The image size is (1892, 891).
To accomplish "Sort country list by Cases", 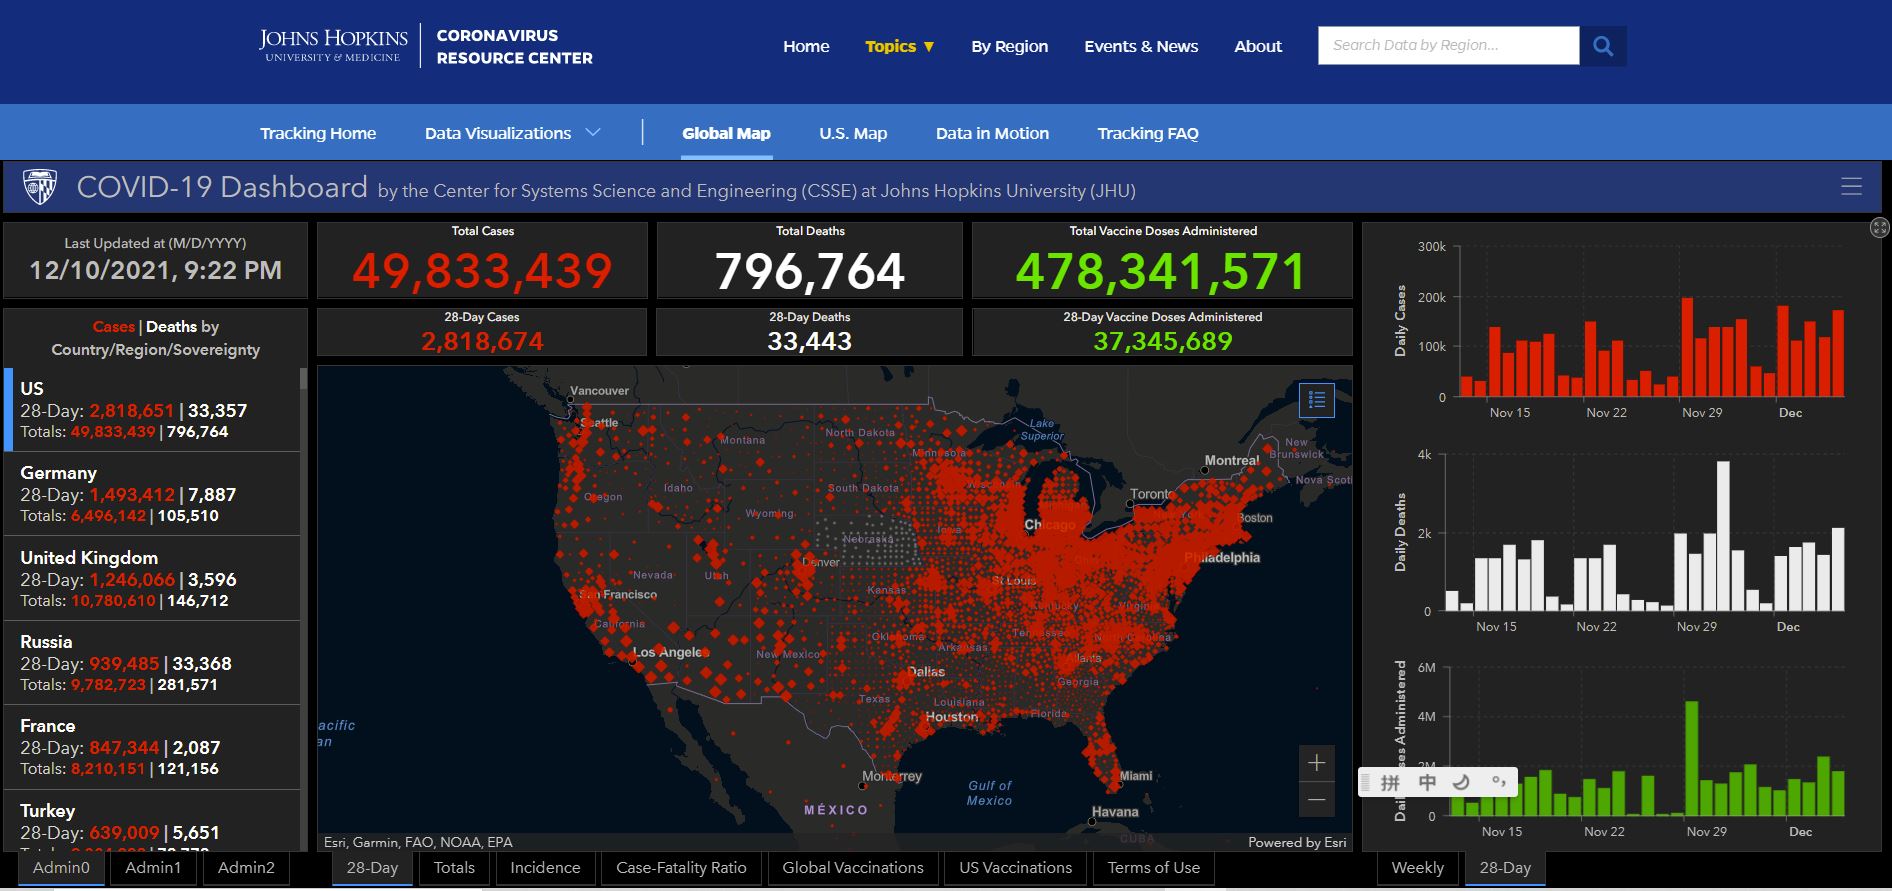I will pos(113,327).
